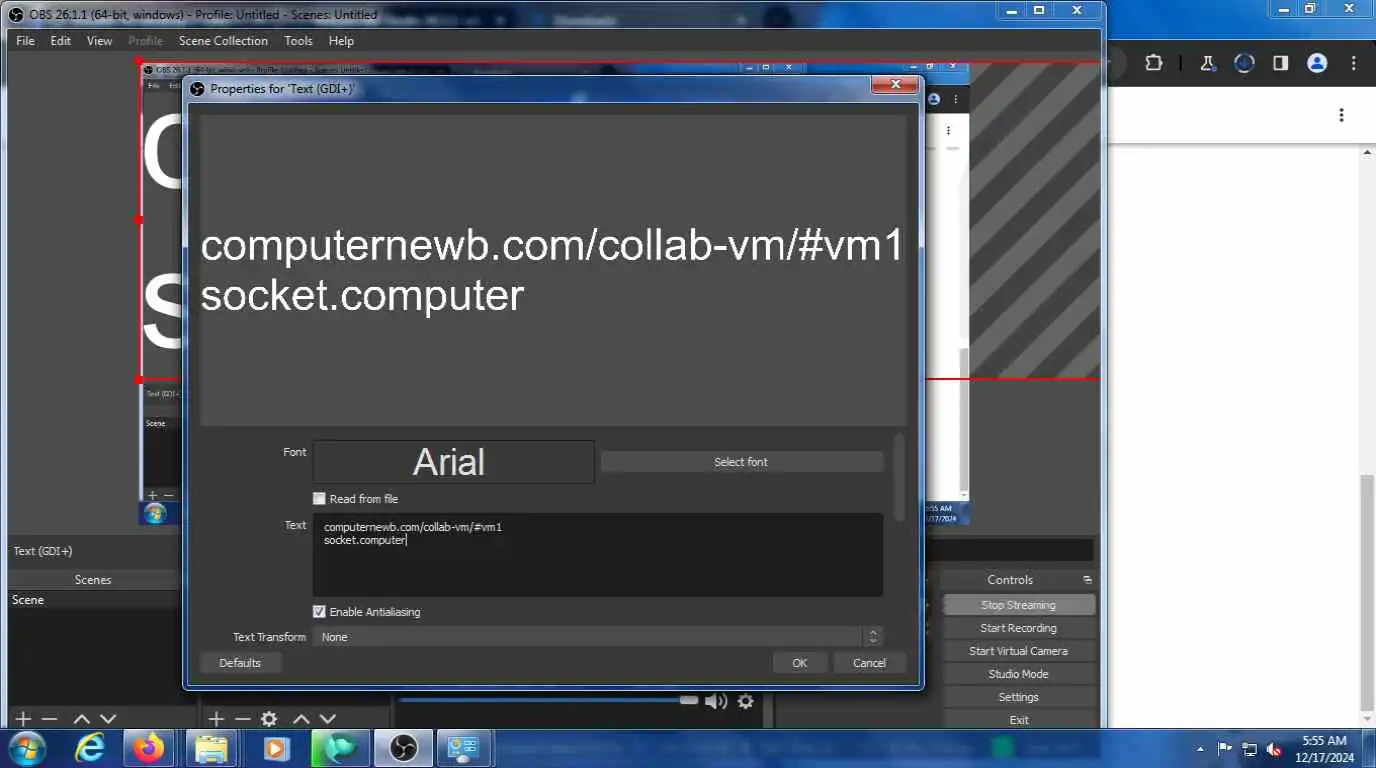
Task: Move source down with the down arrow
Action: click(x=327, y=719)
